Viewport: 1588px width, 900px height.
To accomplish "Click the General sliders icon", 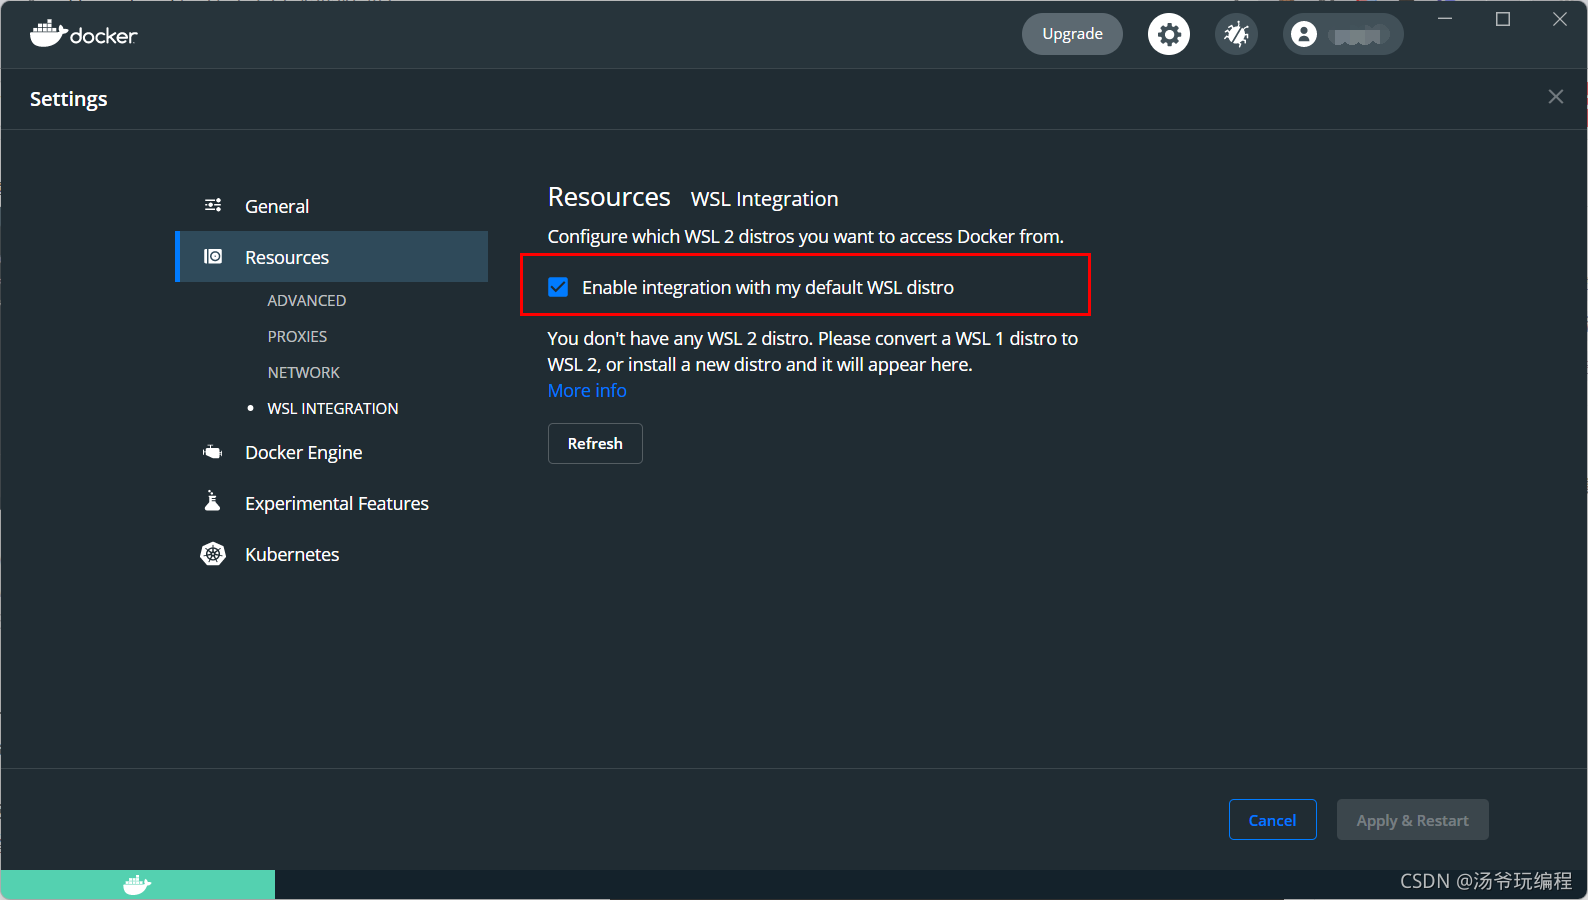I will [x=213, y=205].
